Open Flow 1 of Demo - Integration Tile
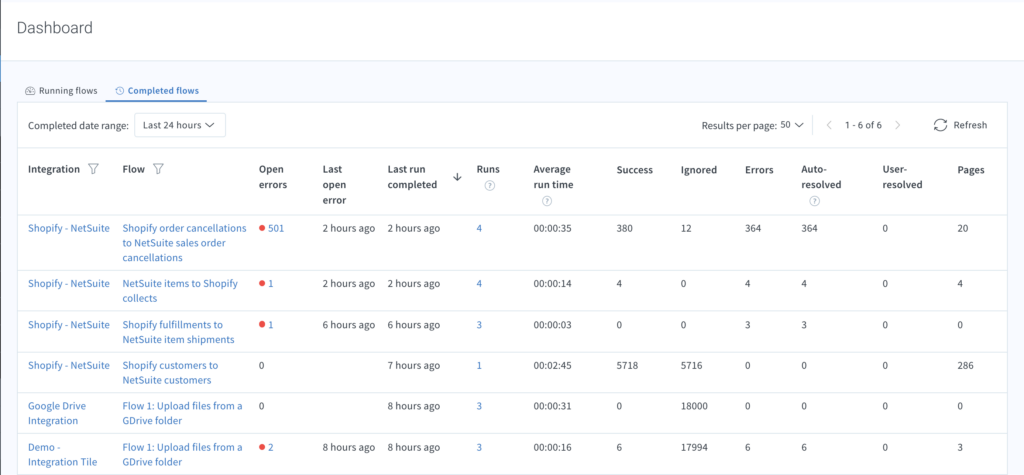 [x=182, y=454]
